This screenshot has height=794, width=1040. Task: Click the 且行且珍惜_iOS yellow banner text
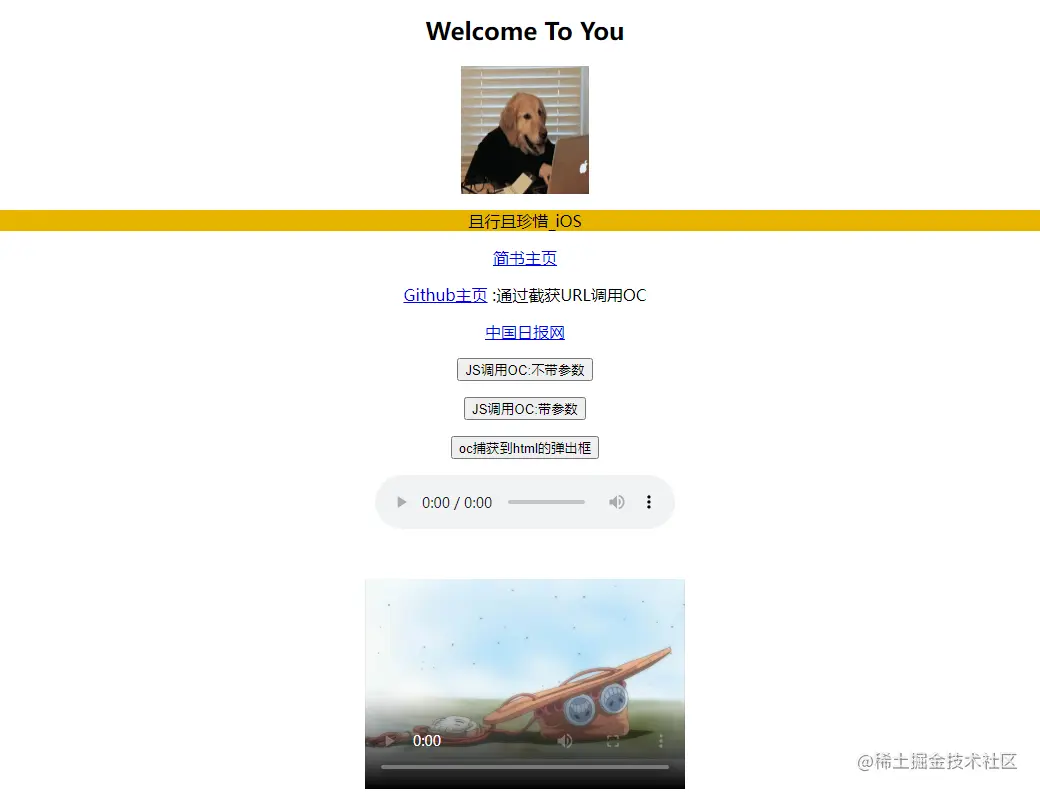(x=525, y=221)
